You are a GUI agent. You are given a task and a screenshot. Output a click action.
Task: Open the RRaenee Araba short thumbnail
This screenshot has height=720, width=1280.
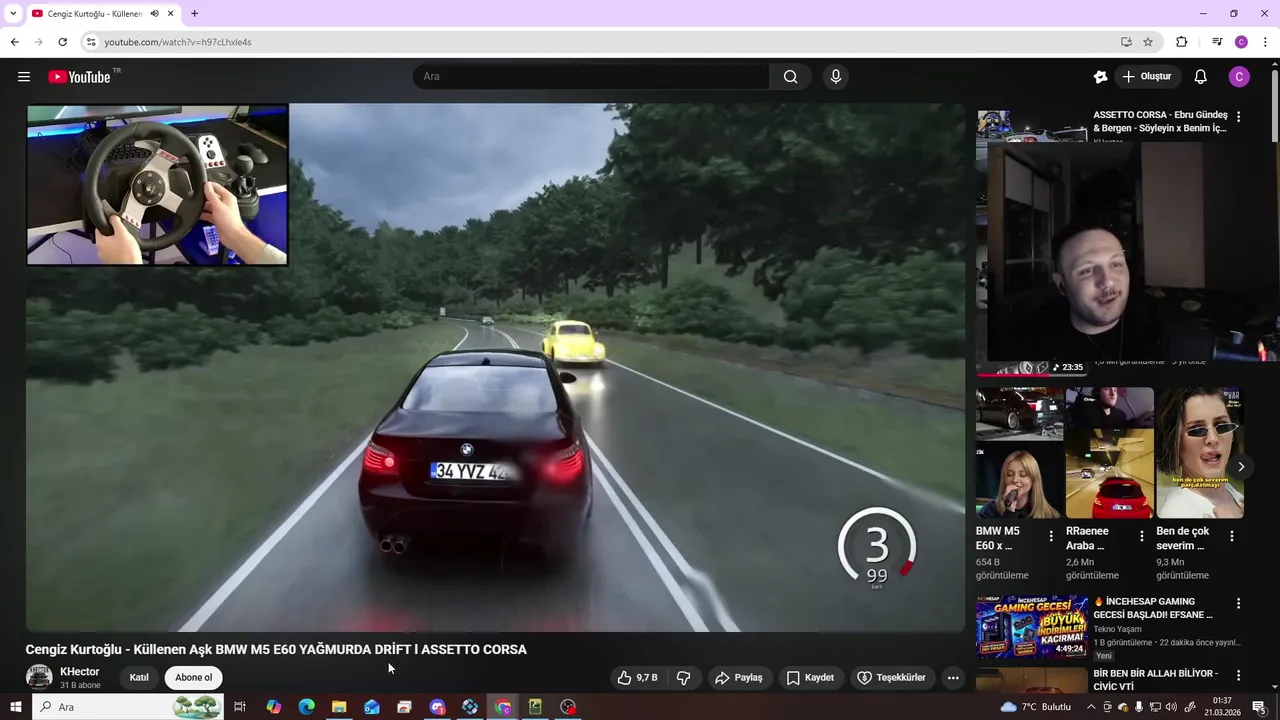coord(1110,453)
